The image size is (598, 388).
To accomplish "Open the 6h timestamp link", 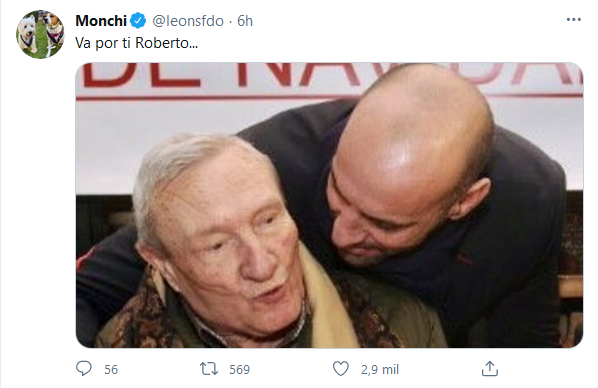I will click(x=245, y=21).
